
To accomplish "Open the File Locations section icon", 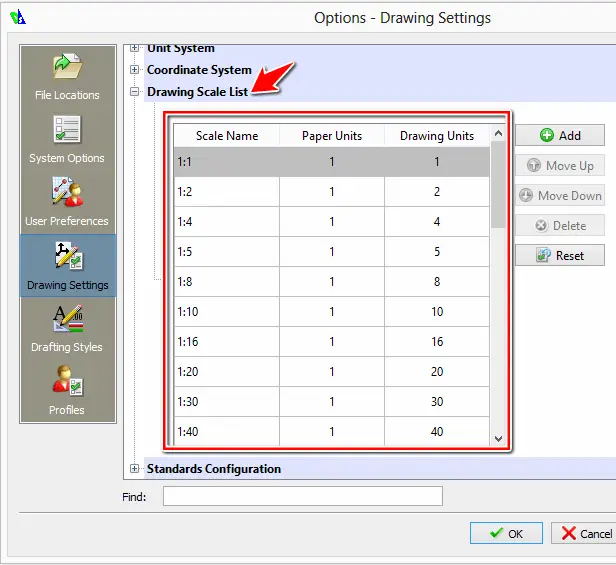I will (67, 66).
